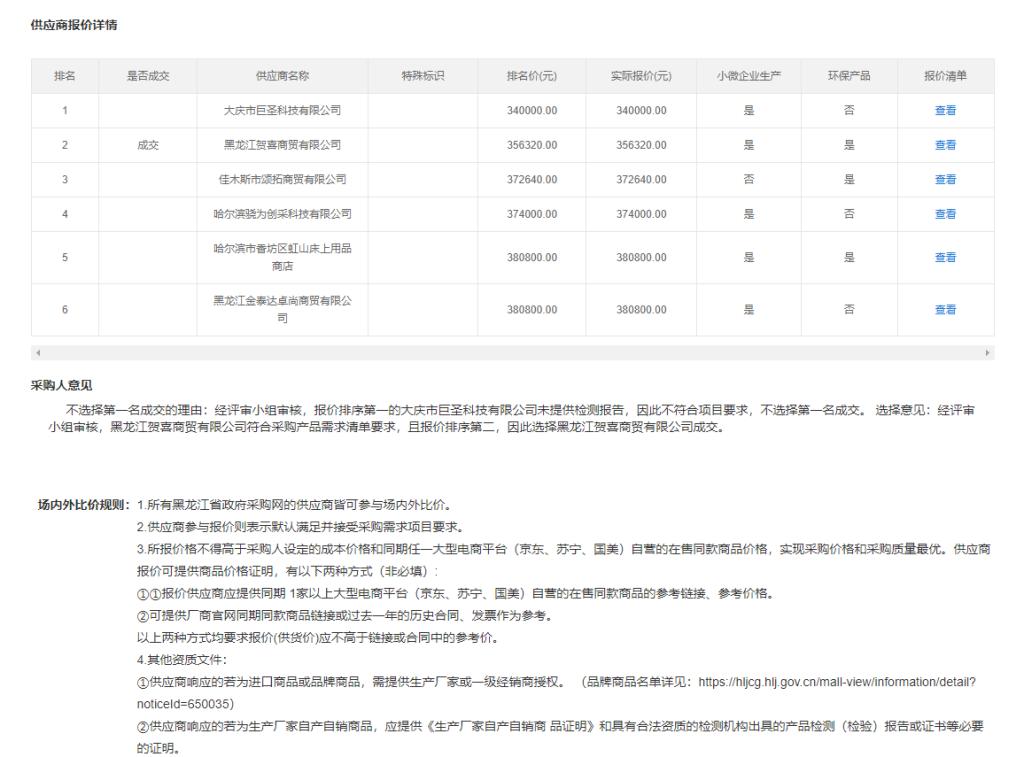The width and height of the screenshot is (1024, 757).
Task: Open 查看 for 黑龙江金泰达卓尚商贸有限公司
Action: (945, 310)
